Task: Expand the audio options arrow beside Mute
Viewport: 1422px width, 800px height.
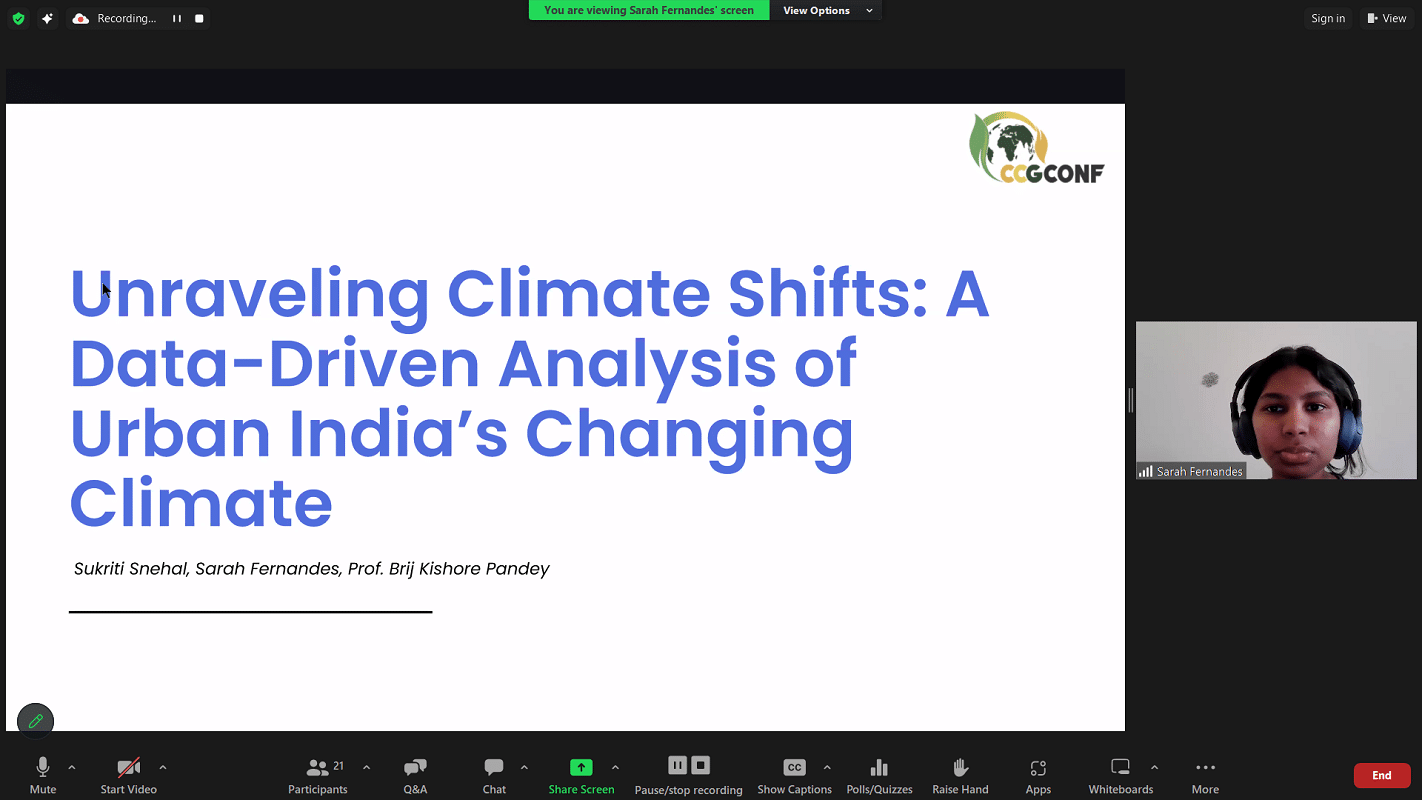Action: click(x=71, y=767)
